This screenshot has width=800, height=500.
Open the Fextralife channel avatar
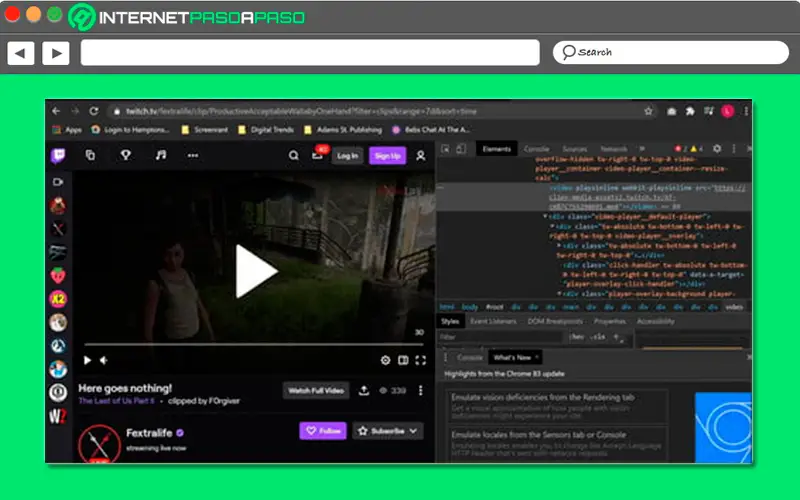tap(99, 444)
